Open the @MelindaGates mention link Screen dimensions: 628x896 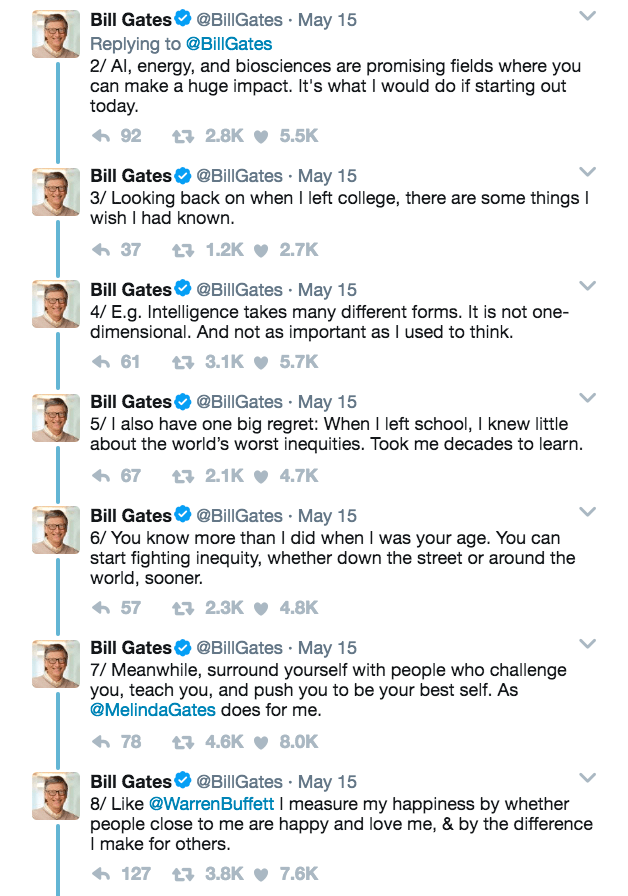click(153, 709)
